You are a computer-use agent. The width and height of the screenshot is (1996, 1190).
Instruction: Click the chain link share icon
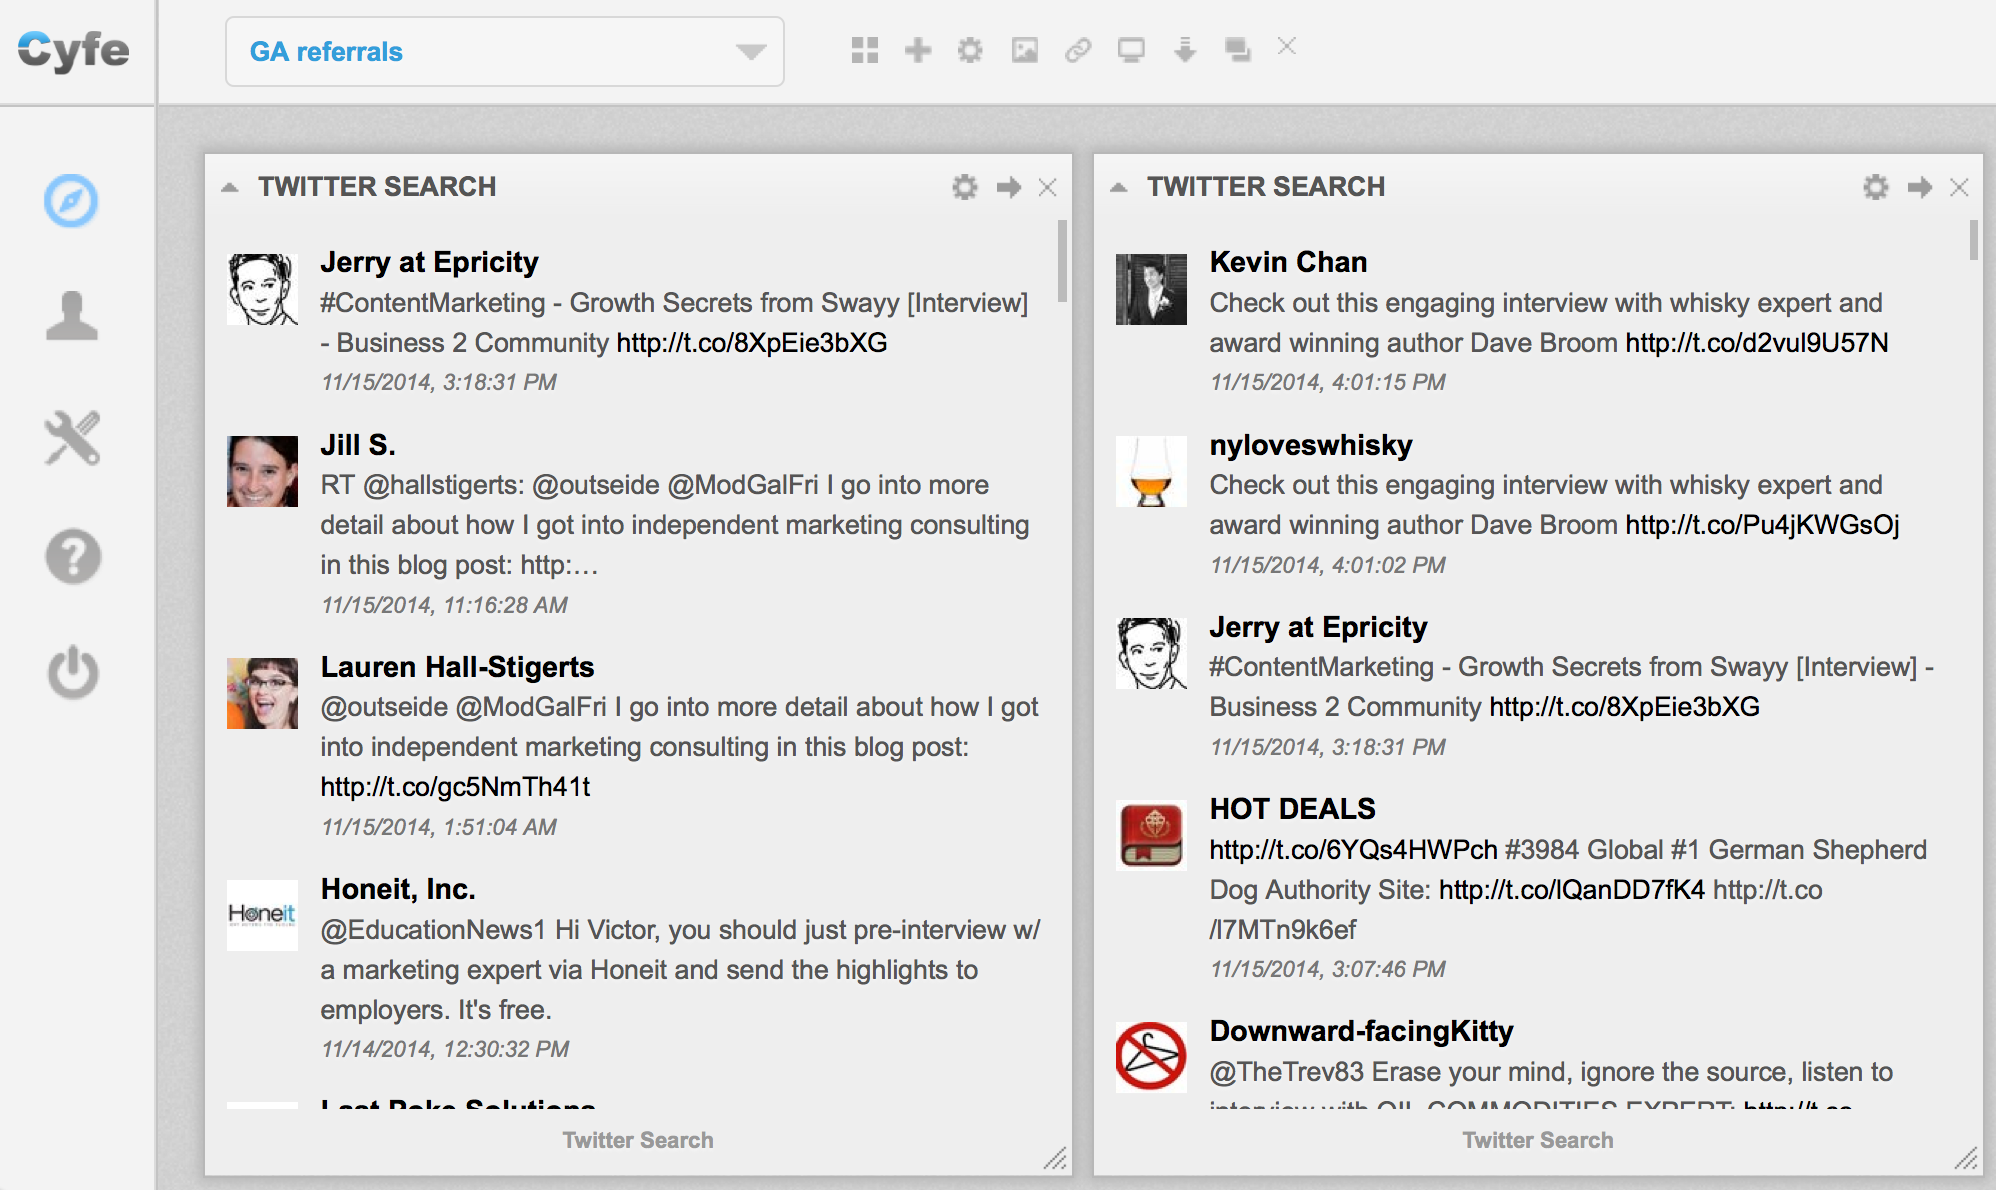click(1077, 50)
